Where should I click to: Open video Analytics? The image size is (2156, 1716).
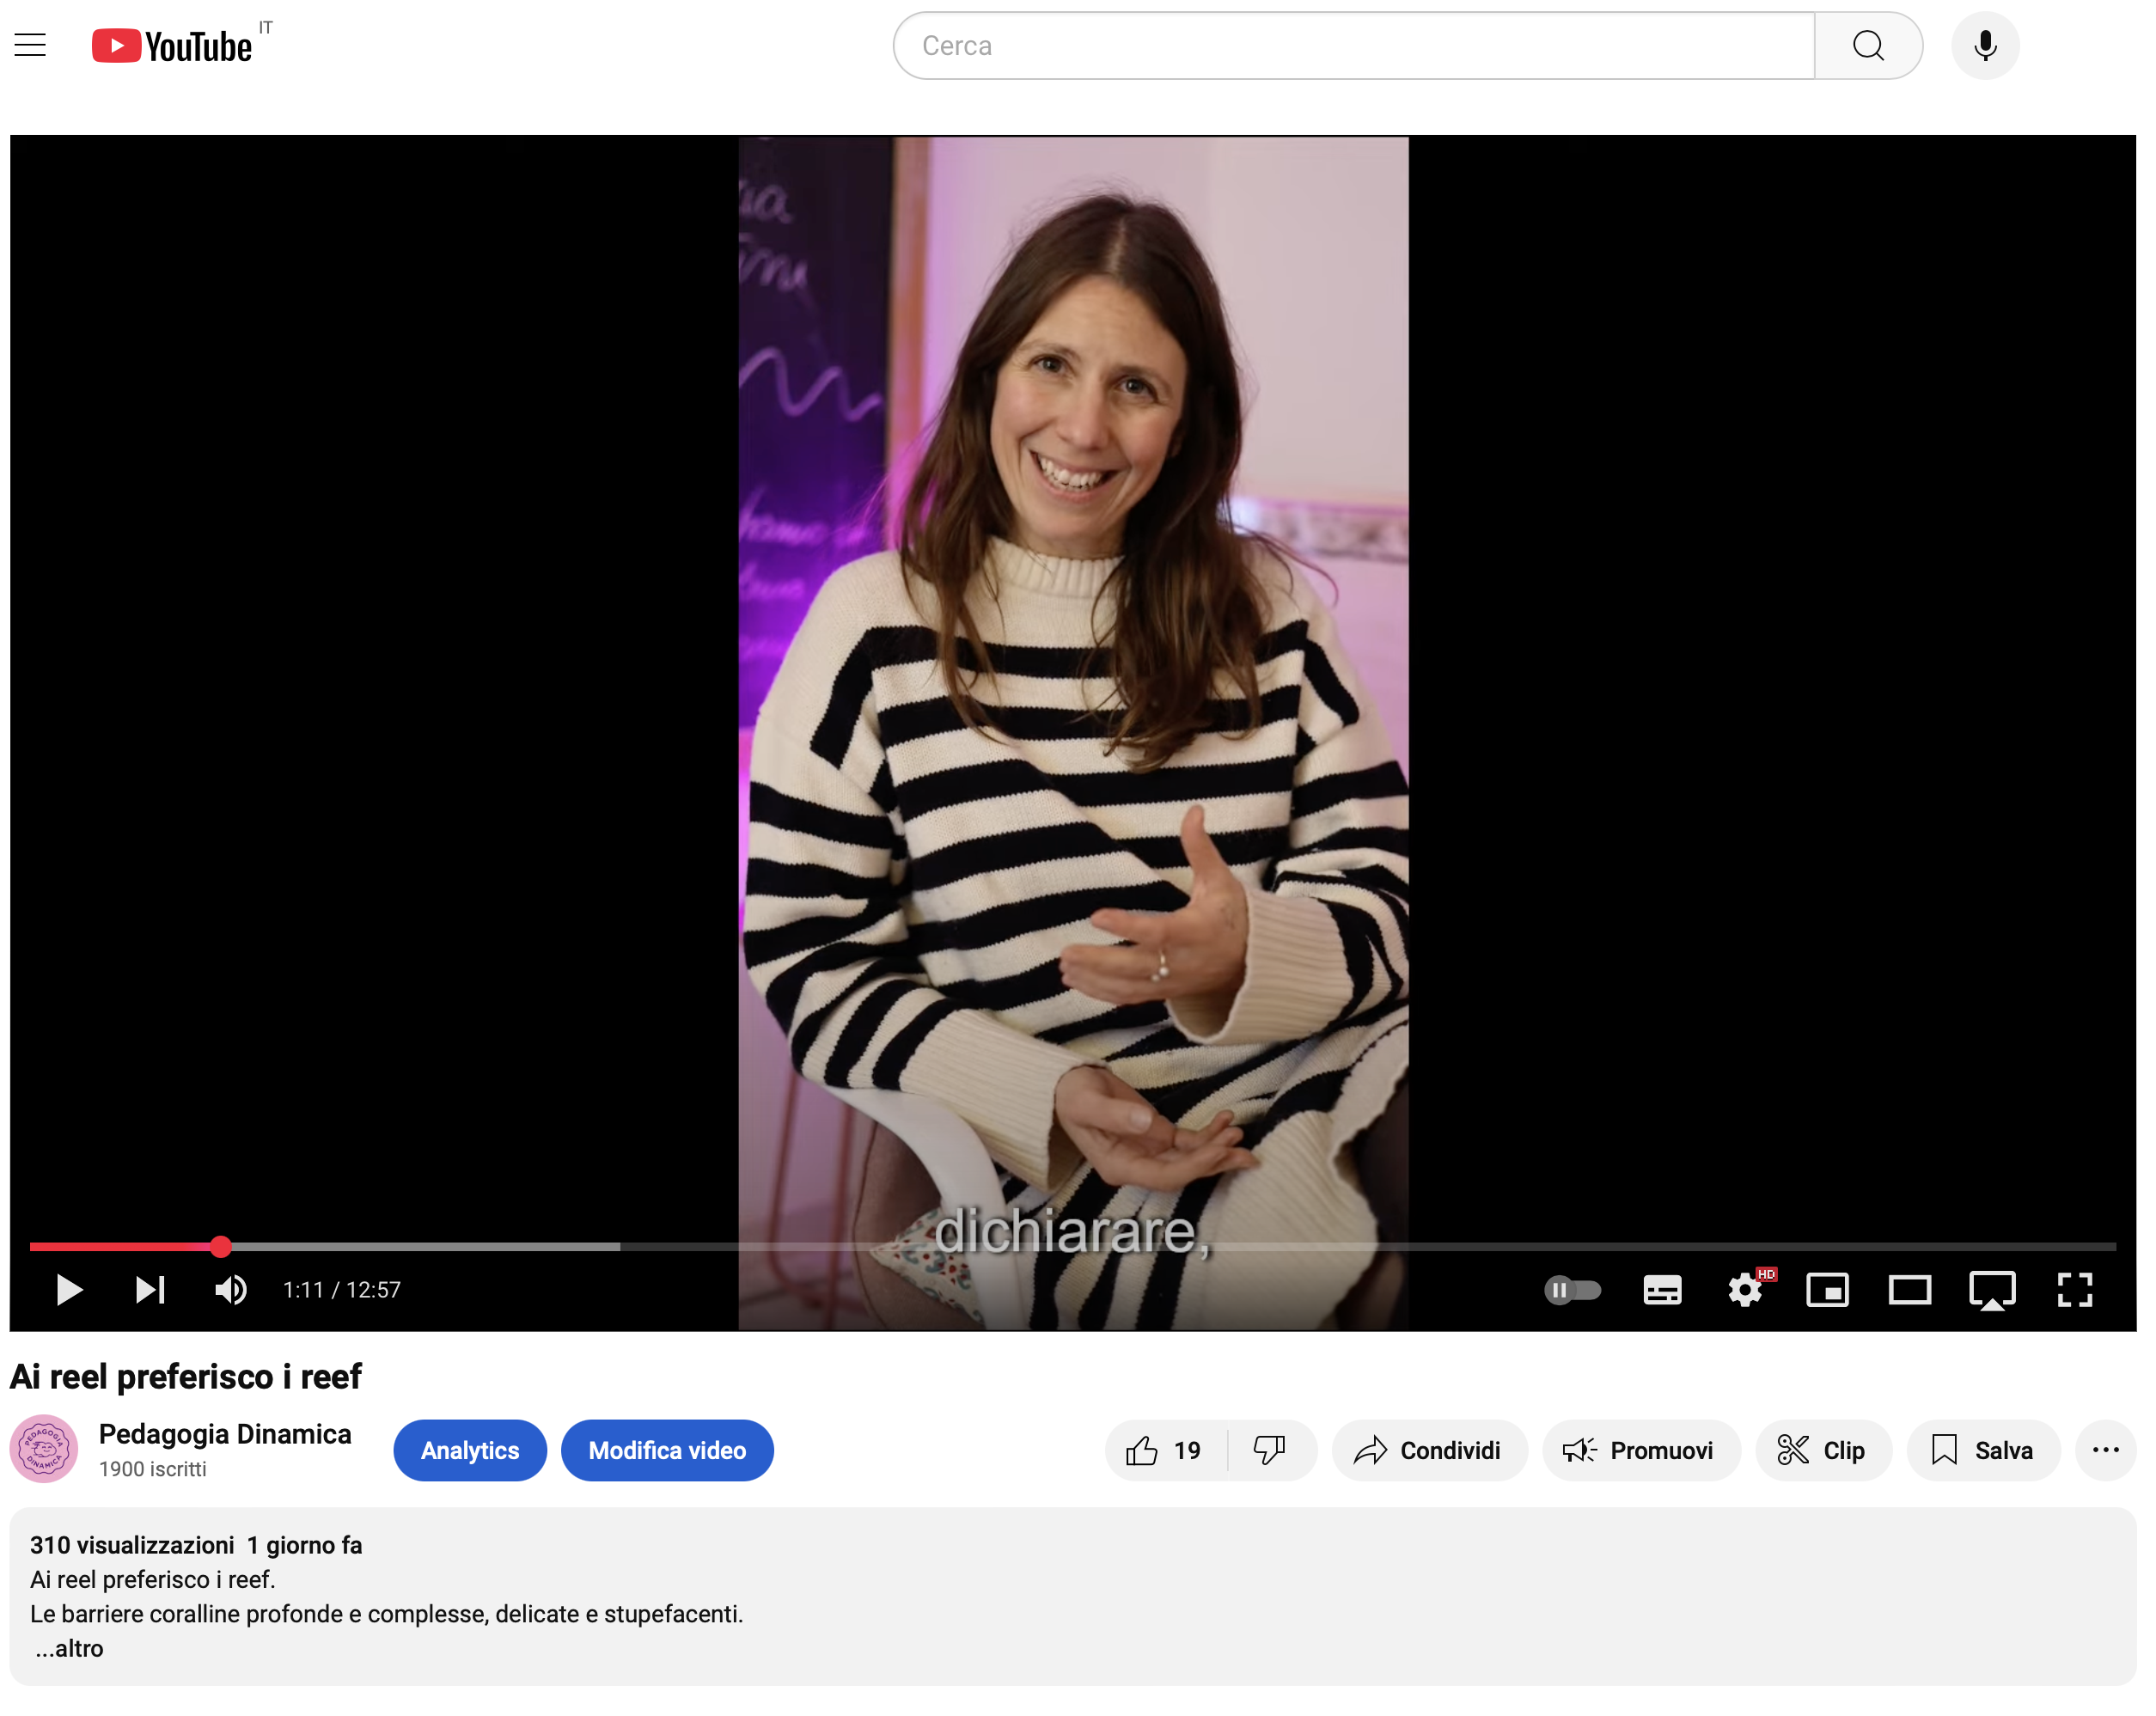click(x=470, y=1450)
